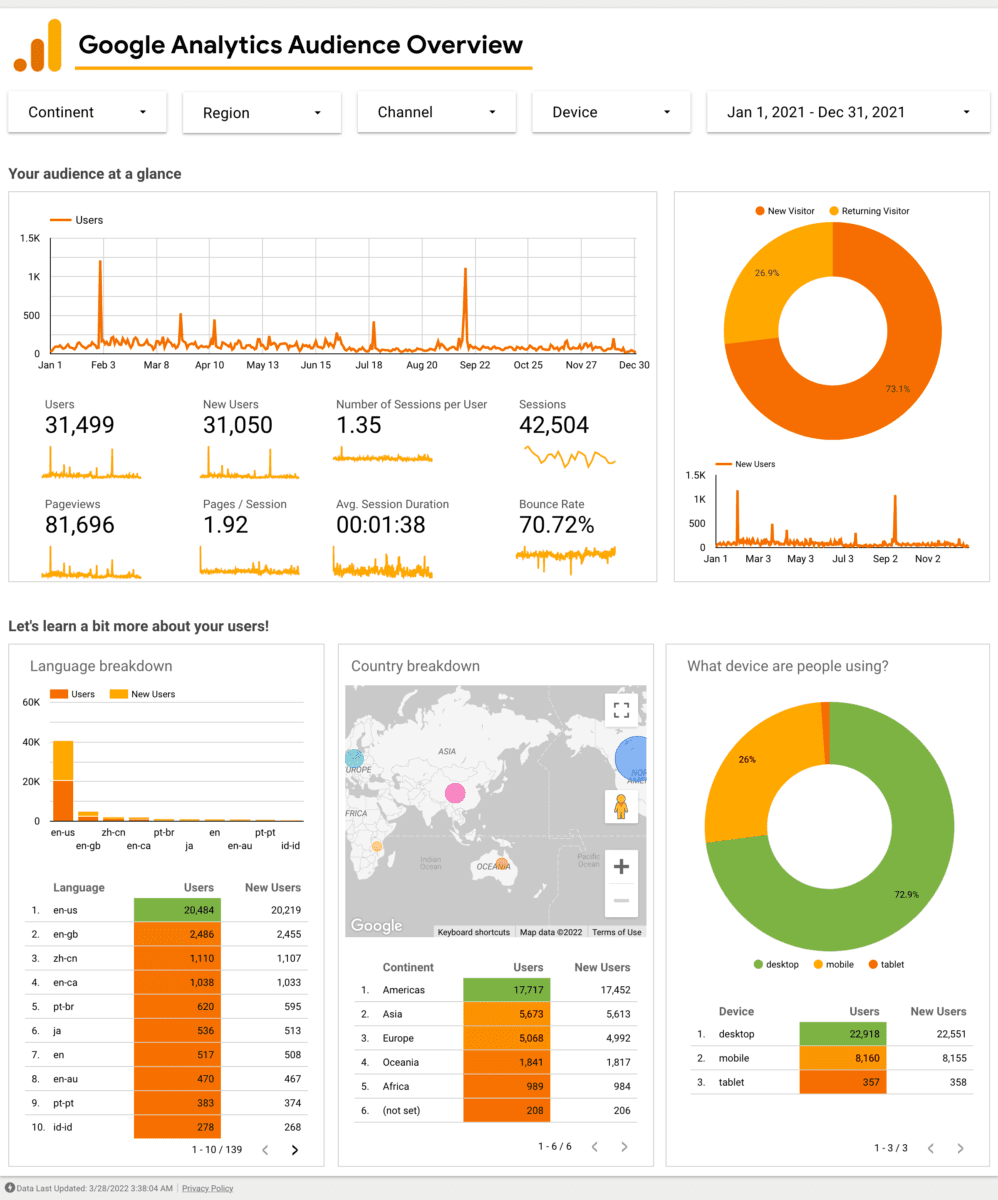The image size is (998, 1200).
Task: Click the Street View pegman icon
Action: click(621, 806)
